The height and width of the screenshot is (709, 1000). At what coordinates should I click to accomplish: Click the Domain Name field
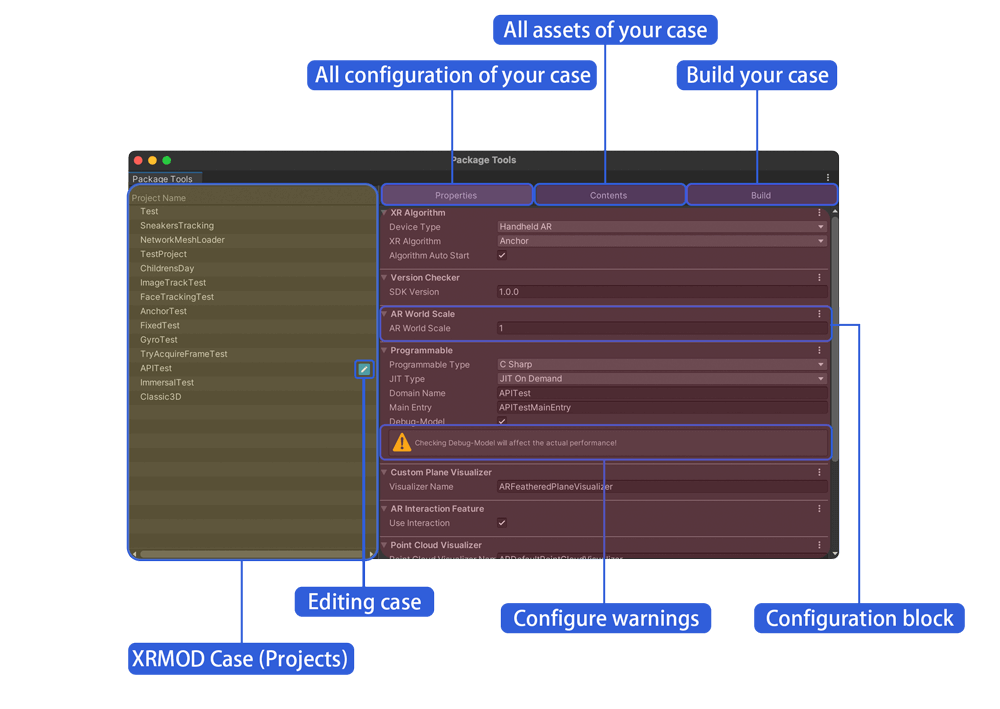tap(662, 393)
